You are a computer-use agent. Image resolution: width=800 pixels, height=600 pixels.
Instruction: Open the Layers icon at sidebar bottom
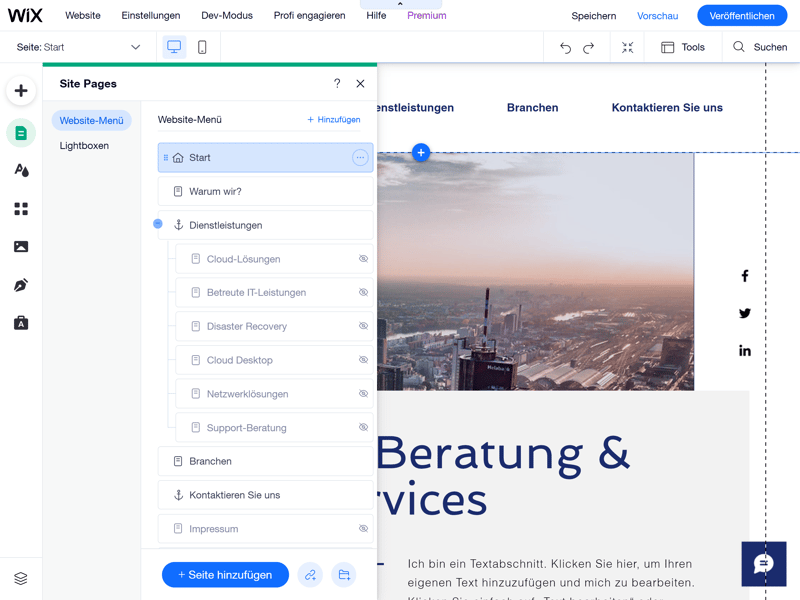(21, 579)
